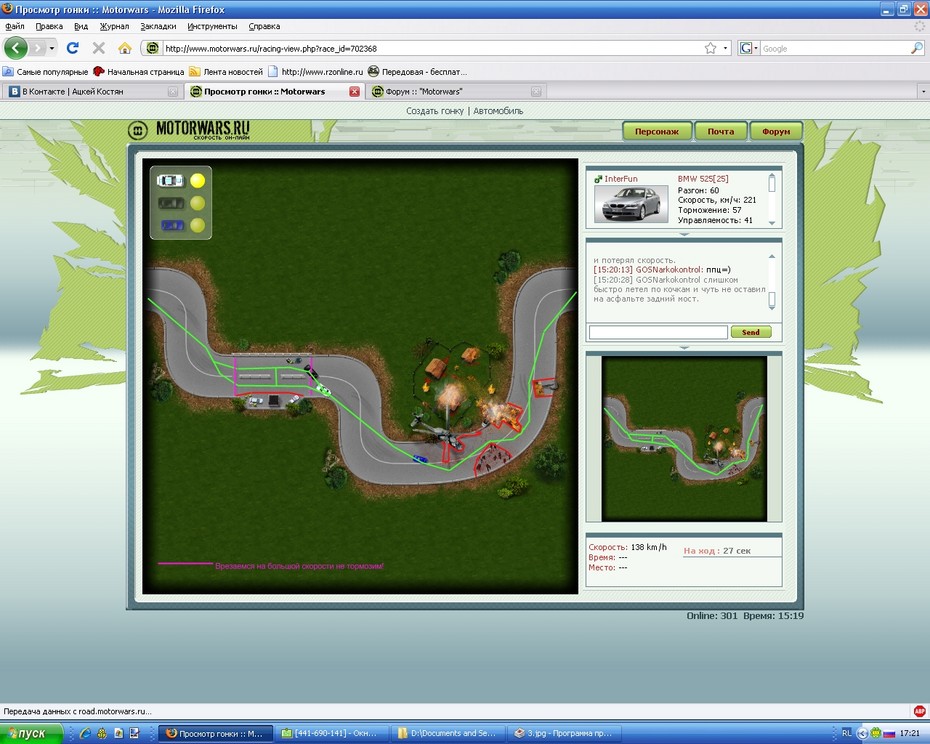
Task: Select the black car icon in race legend
Action: pyautogui.click(x=171, y=203)
